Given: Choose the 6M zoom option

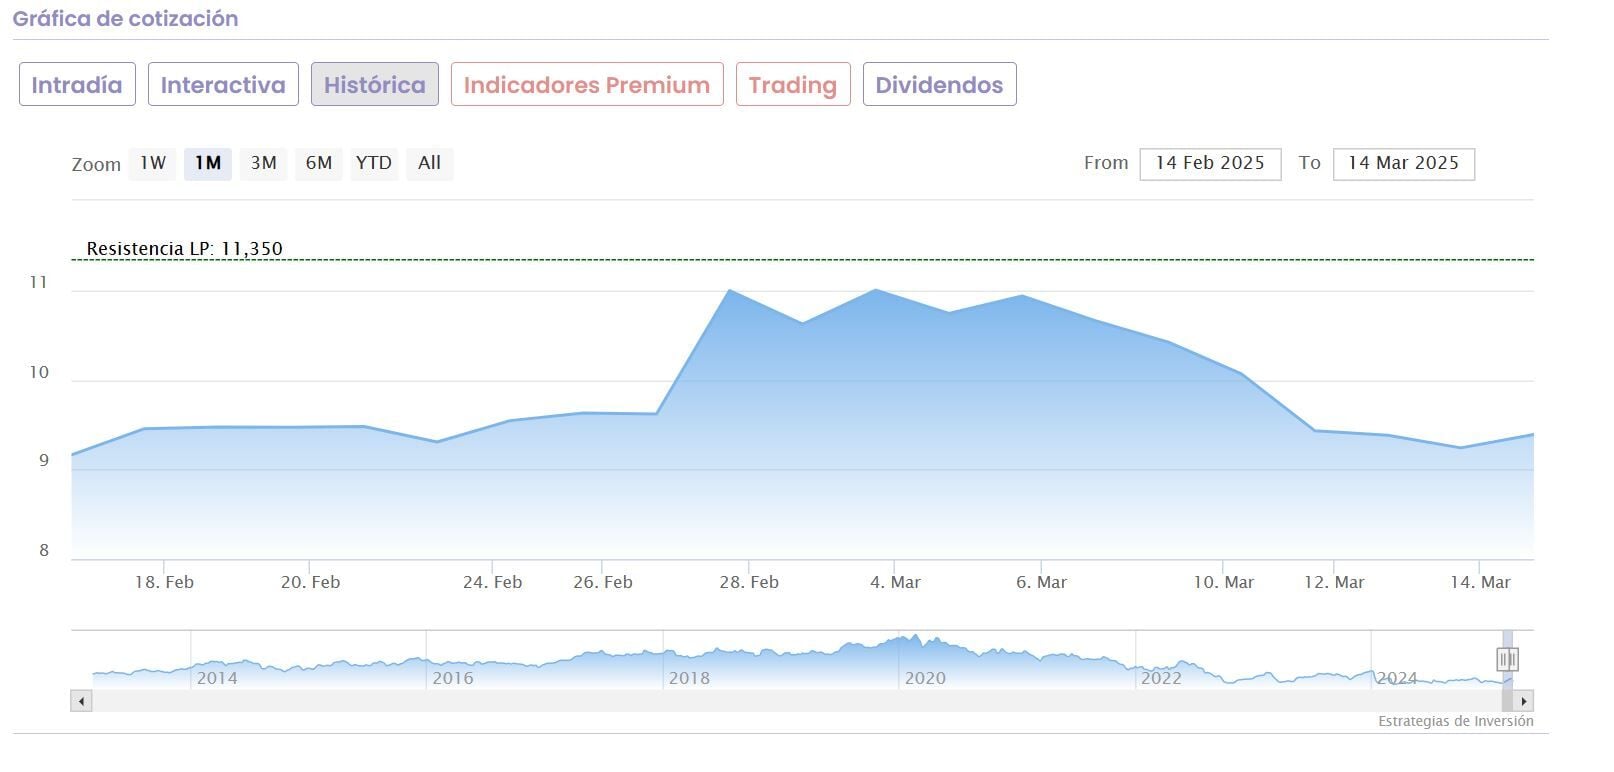Looking at the screenshot, I should point(319,163).
